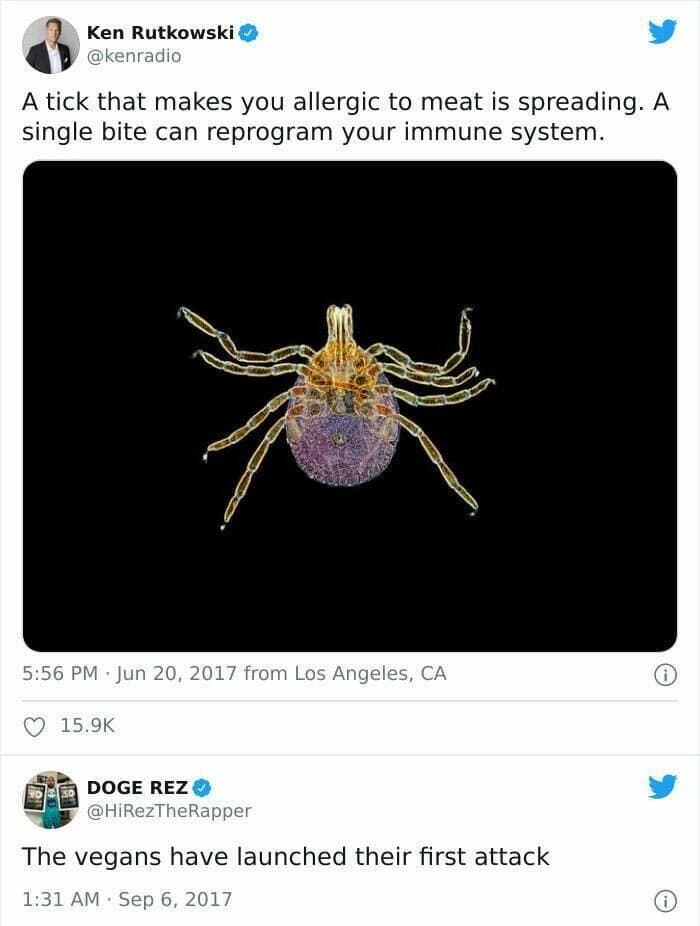The width and height of the screenshot is (700, 926).
Task: Open the info icon on Ken's tweet
Action: [x=666, y=674]
